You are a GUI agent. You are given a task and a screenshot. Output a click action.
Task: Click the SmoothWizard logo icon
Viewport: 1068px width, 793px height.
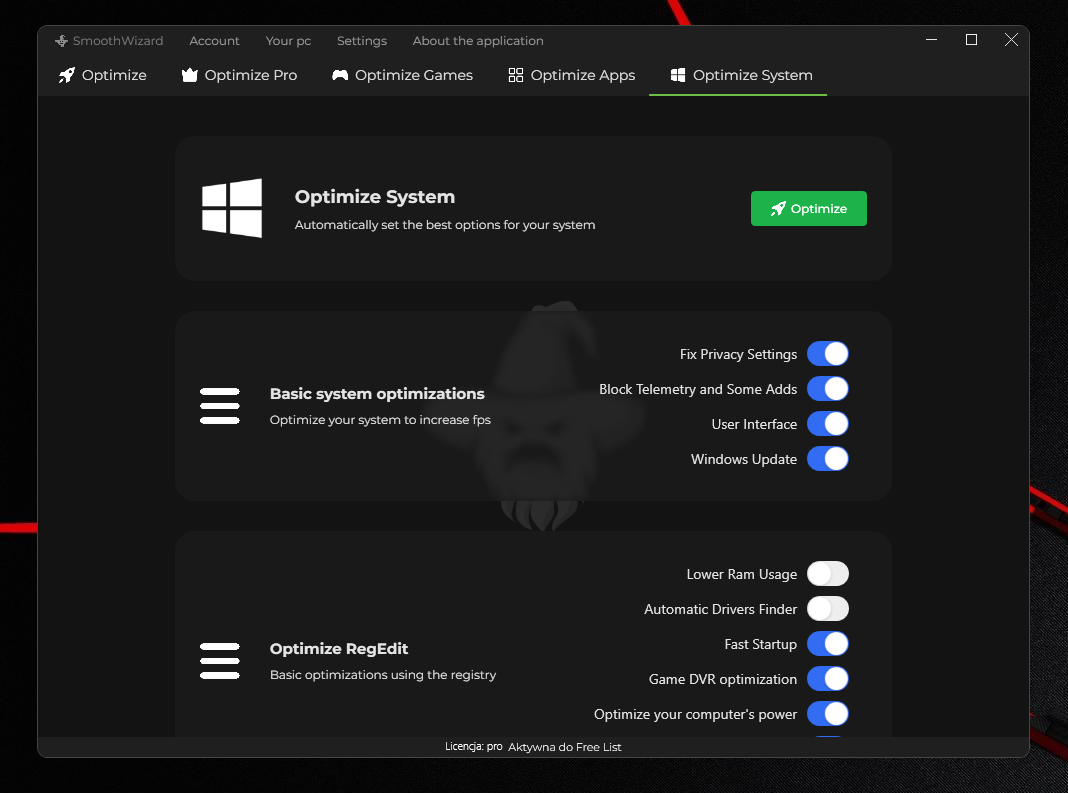pos(61,40)
